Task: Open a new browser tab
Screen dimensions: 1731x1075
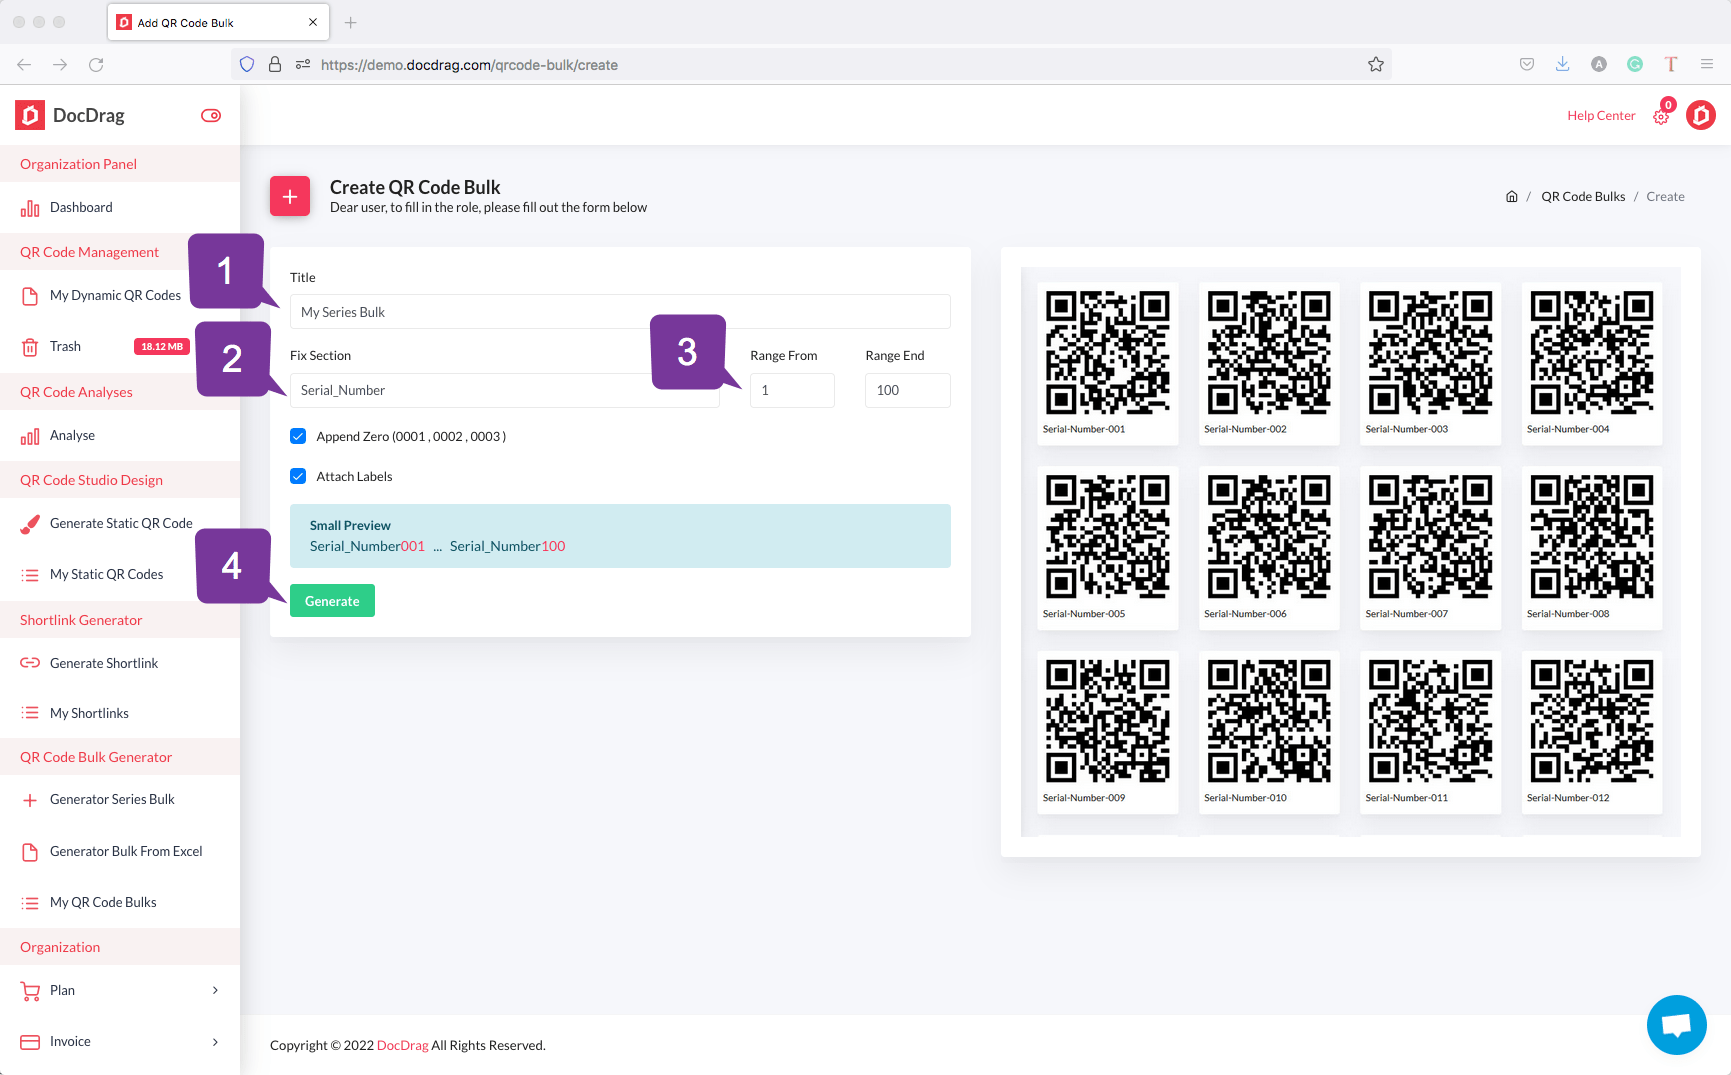Action: (350, 22)
